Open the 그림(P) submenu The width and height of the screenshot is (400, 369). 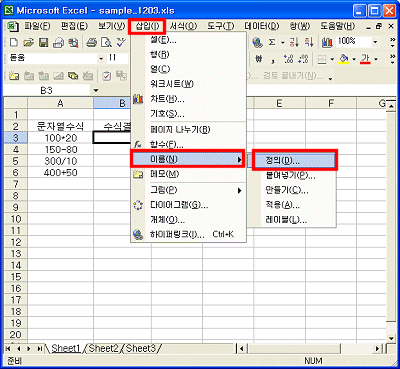pyautogui.click(x=189, y=190)
